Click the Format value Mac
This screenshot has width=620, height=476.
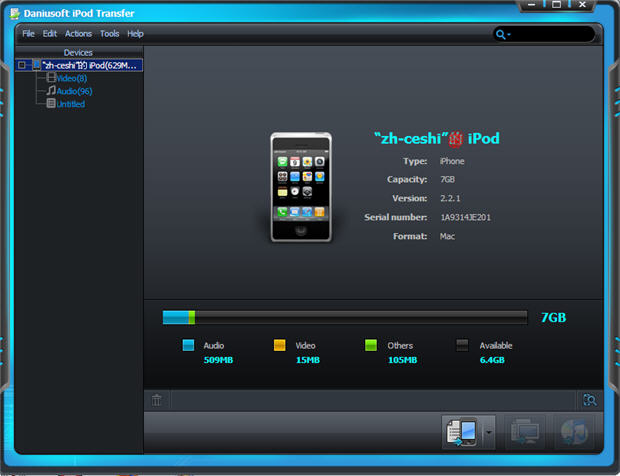447,236
